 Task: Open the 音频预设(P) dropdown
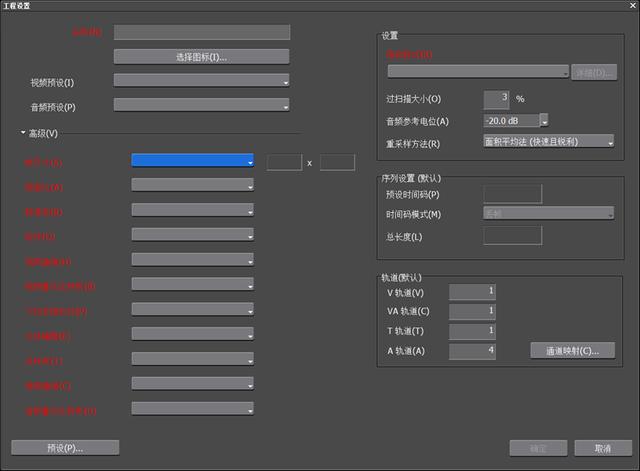point(202,104)
